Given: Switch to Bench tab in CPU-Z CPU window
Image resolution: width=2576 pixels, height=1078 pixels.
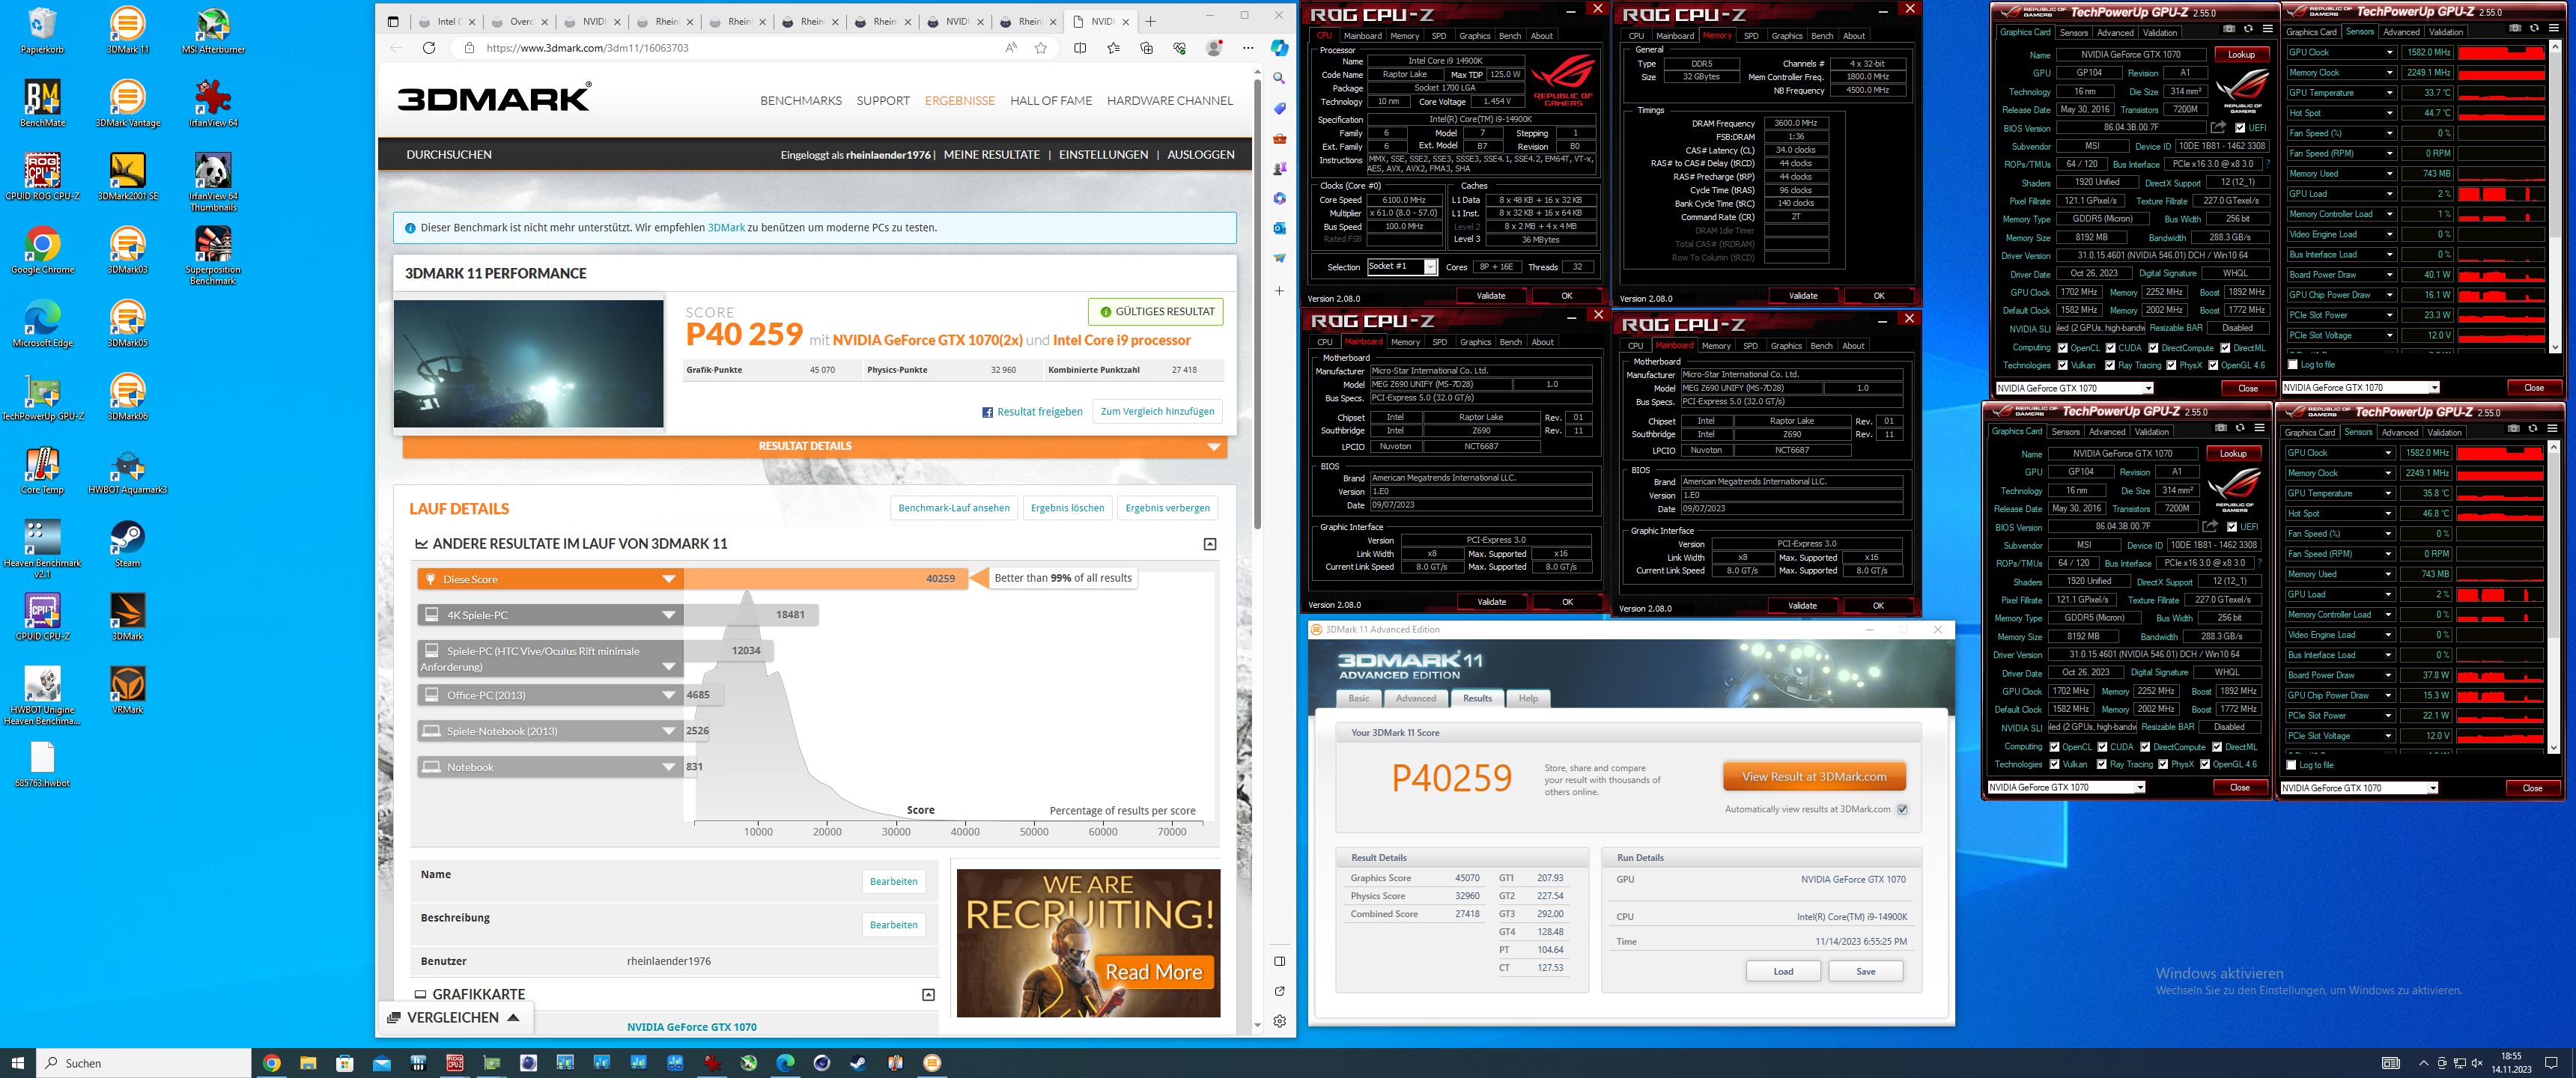Looking at the screenshot, I should pyautogui.click(x=1510, y=36).
